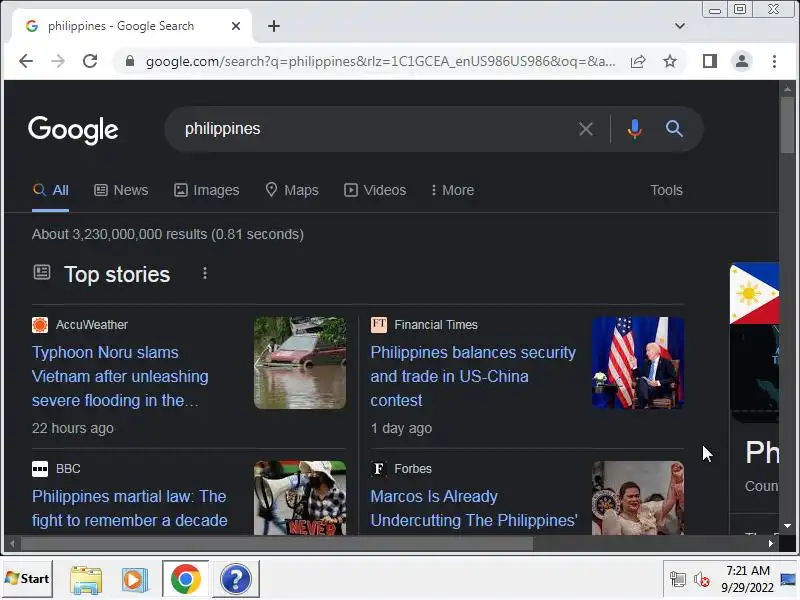Open Typhoon Noru slams Vietnam article

pos(120,377)
